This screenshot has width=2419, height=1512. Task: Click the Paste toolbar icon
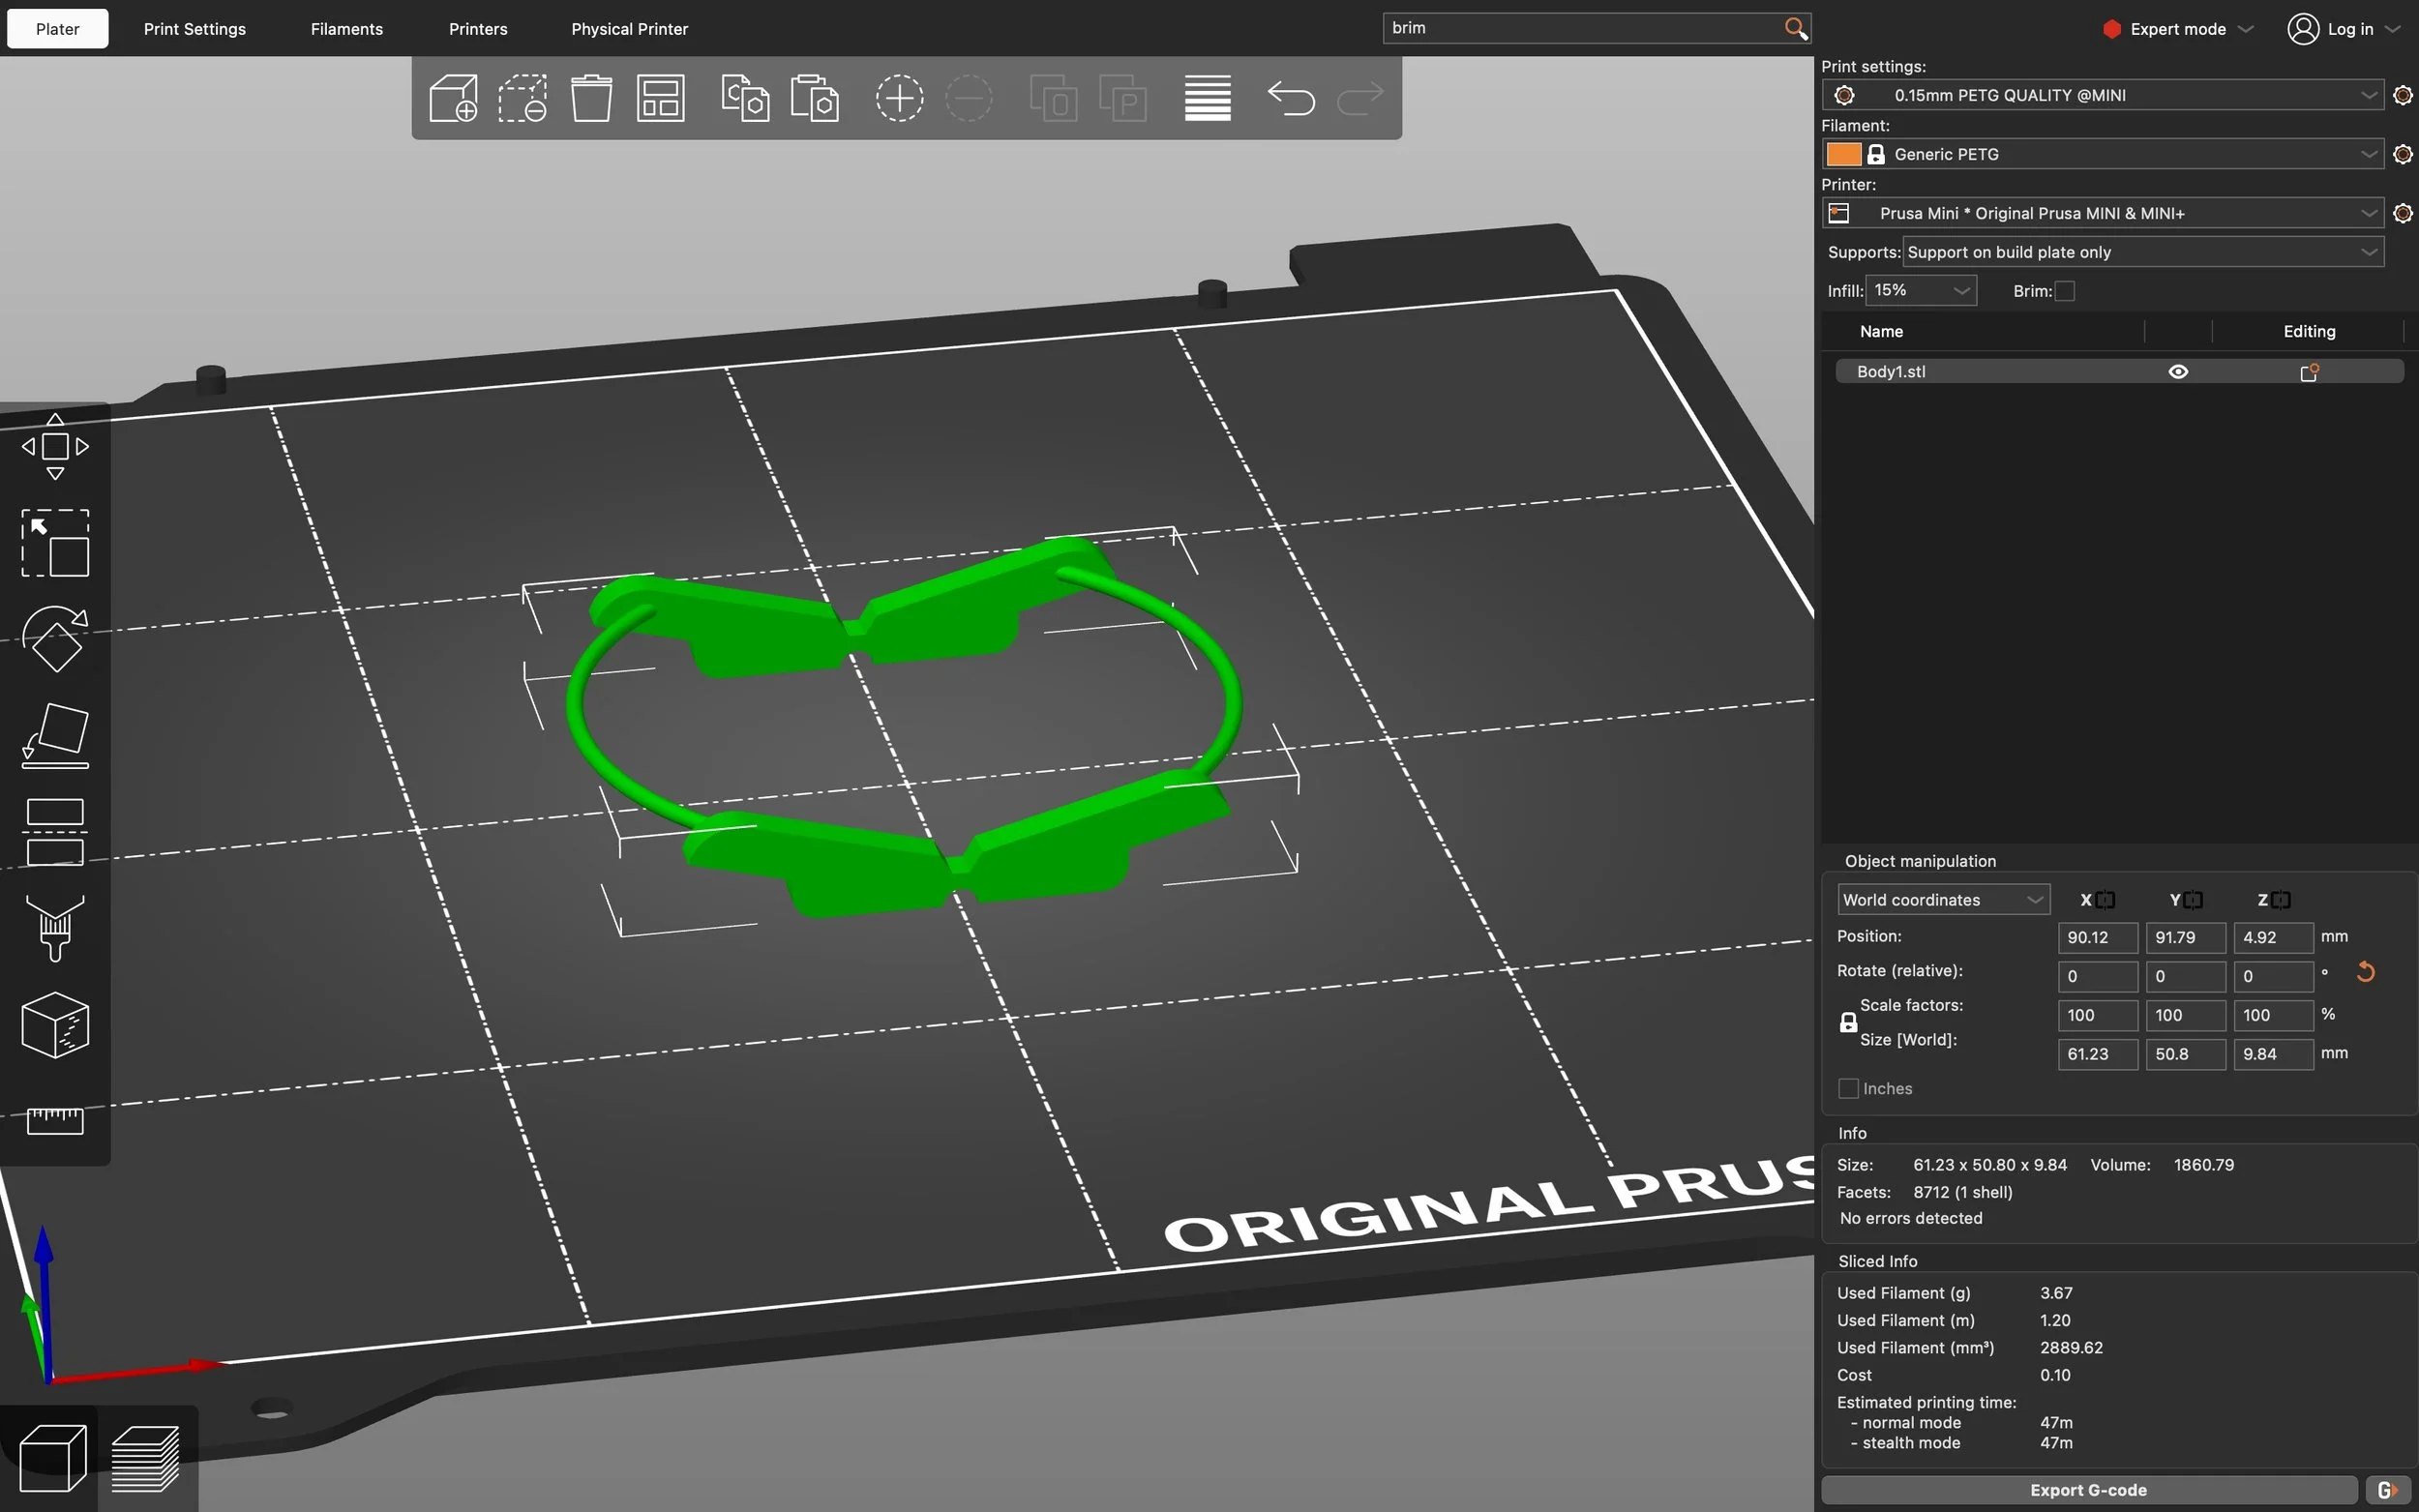pos(814,98)
